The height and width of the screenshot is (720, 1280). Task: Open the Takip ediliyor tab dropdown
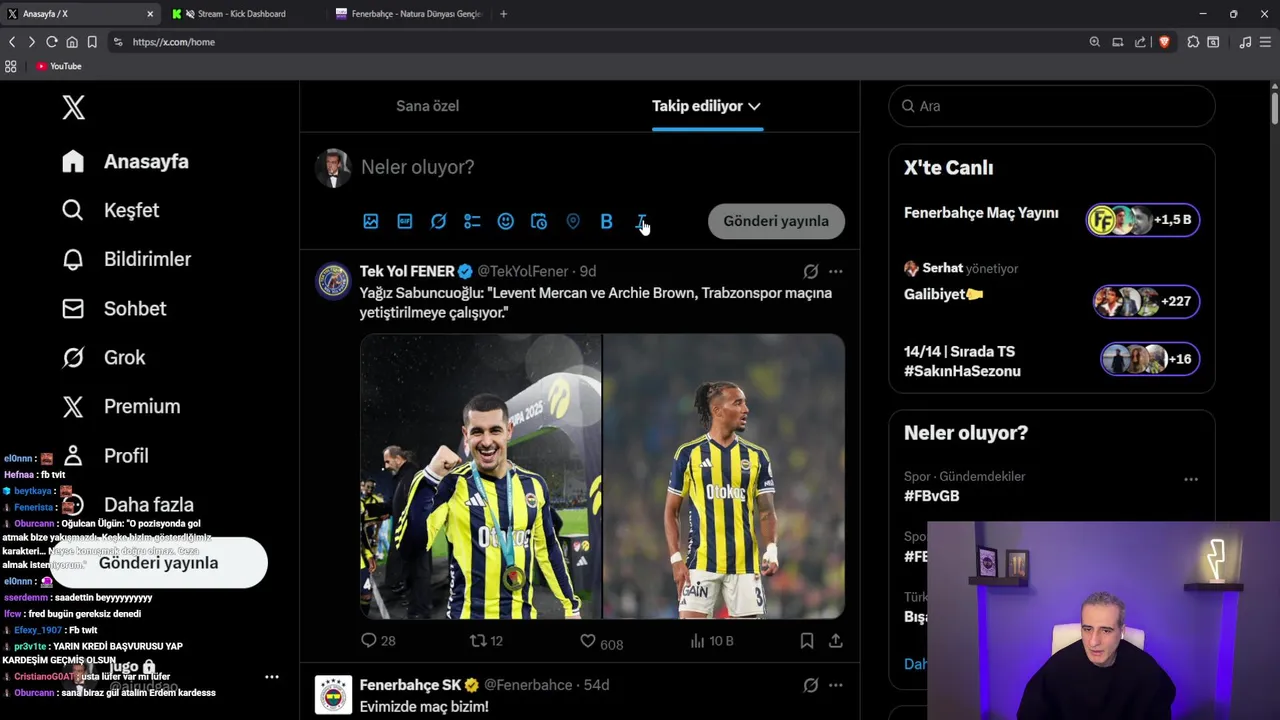(706, 106)
